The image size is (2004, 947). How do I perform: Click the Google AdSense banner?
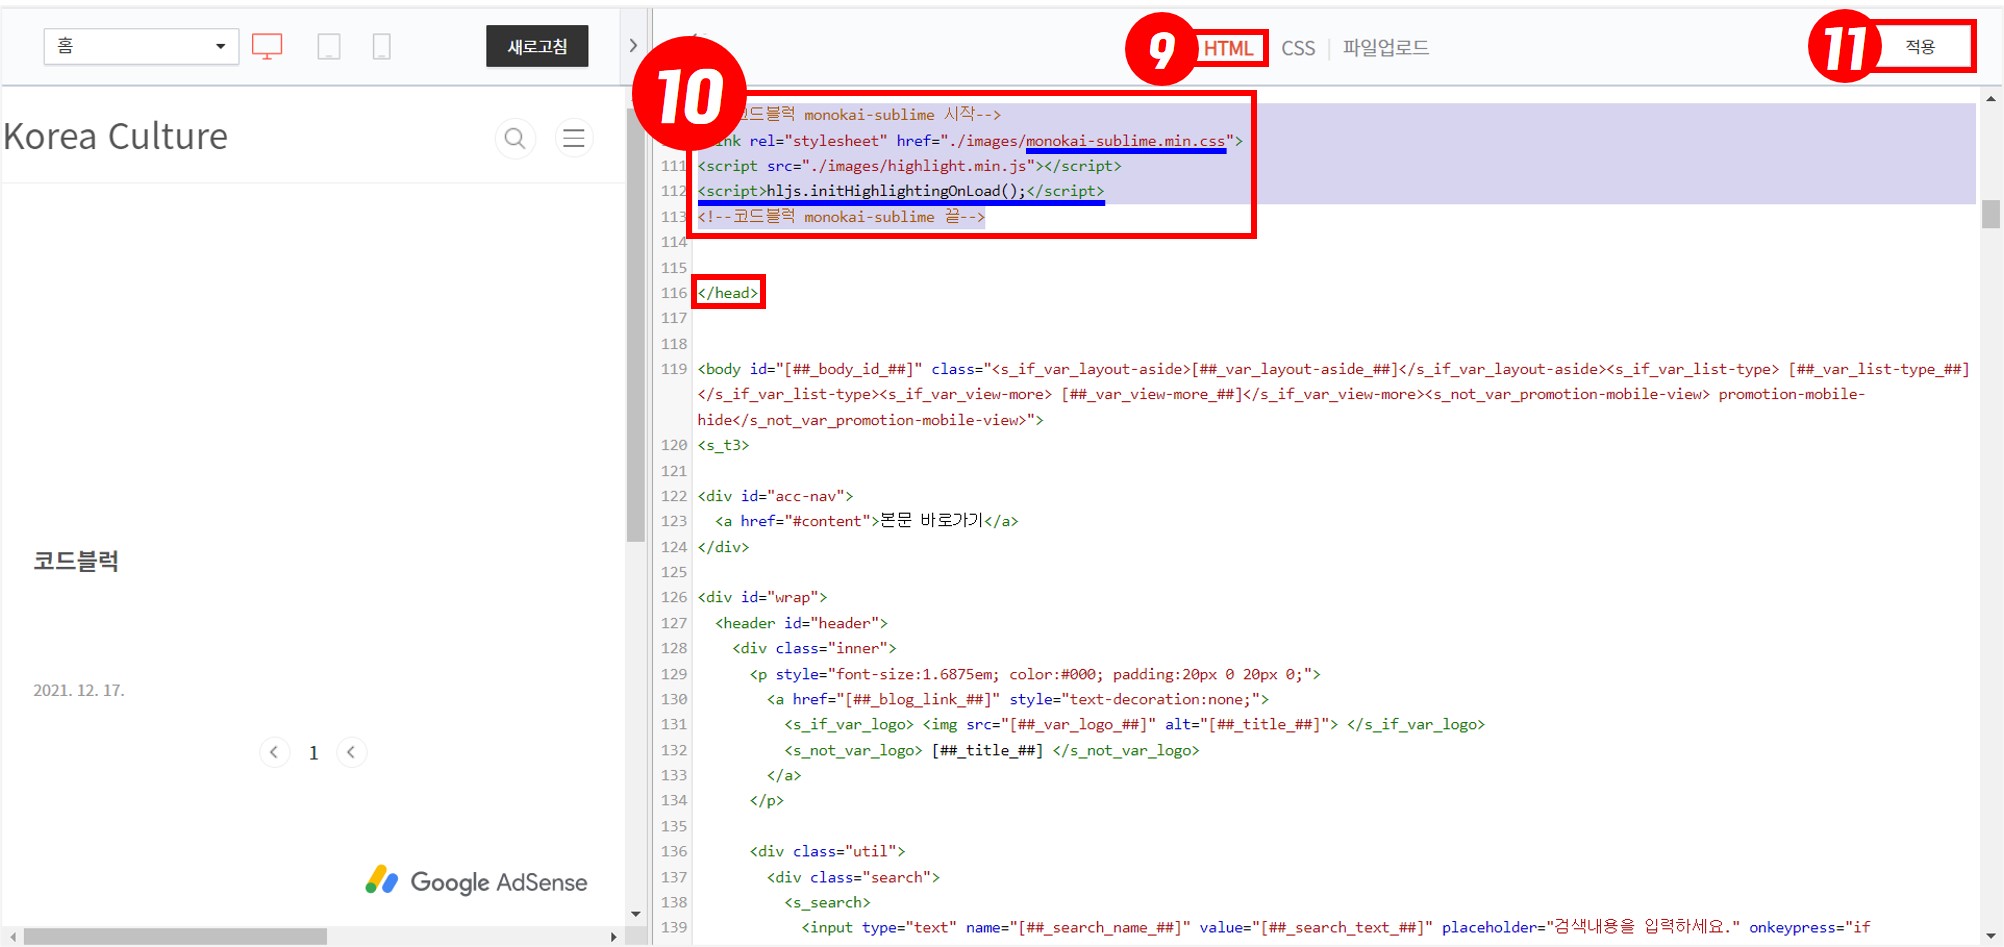pyautogui.click(x=476, y=881)
